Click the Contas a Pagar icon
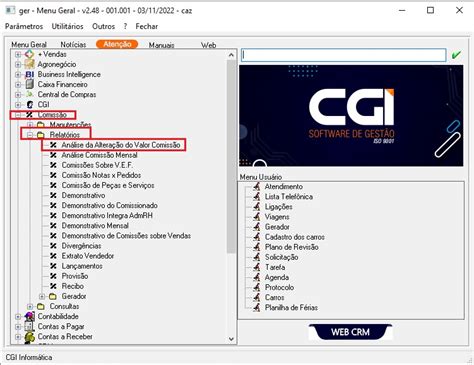This screenshot has width=474, height=365. coord(30,326)
